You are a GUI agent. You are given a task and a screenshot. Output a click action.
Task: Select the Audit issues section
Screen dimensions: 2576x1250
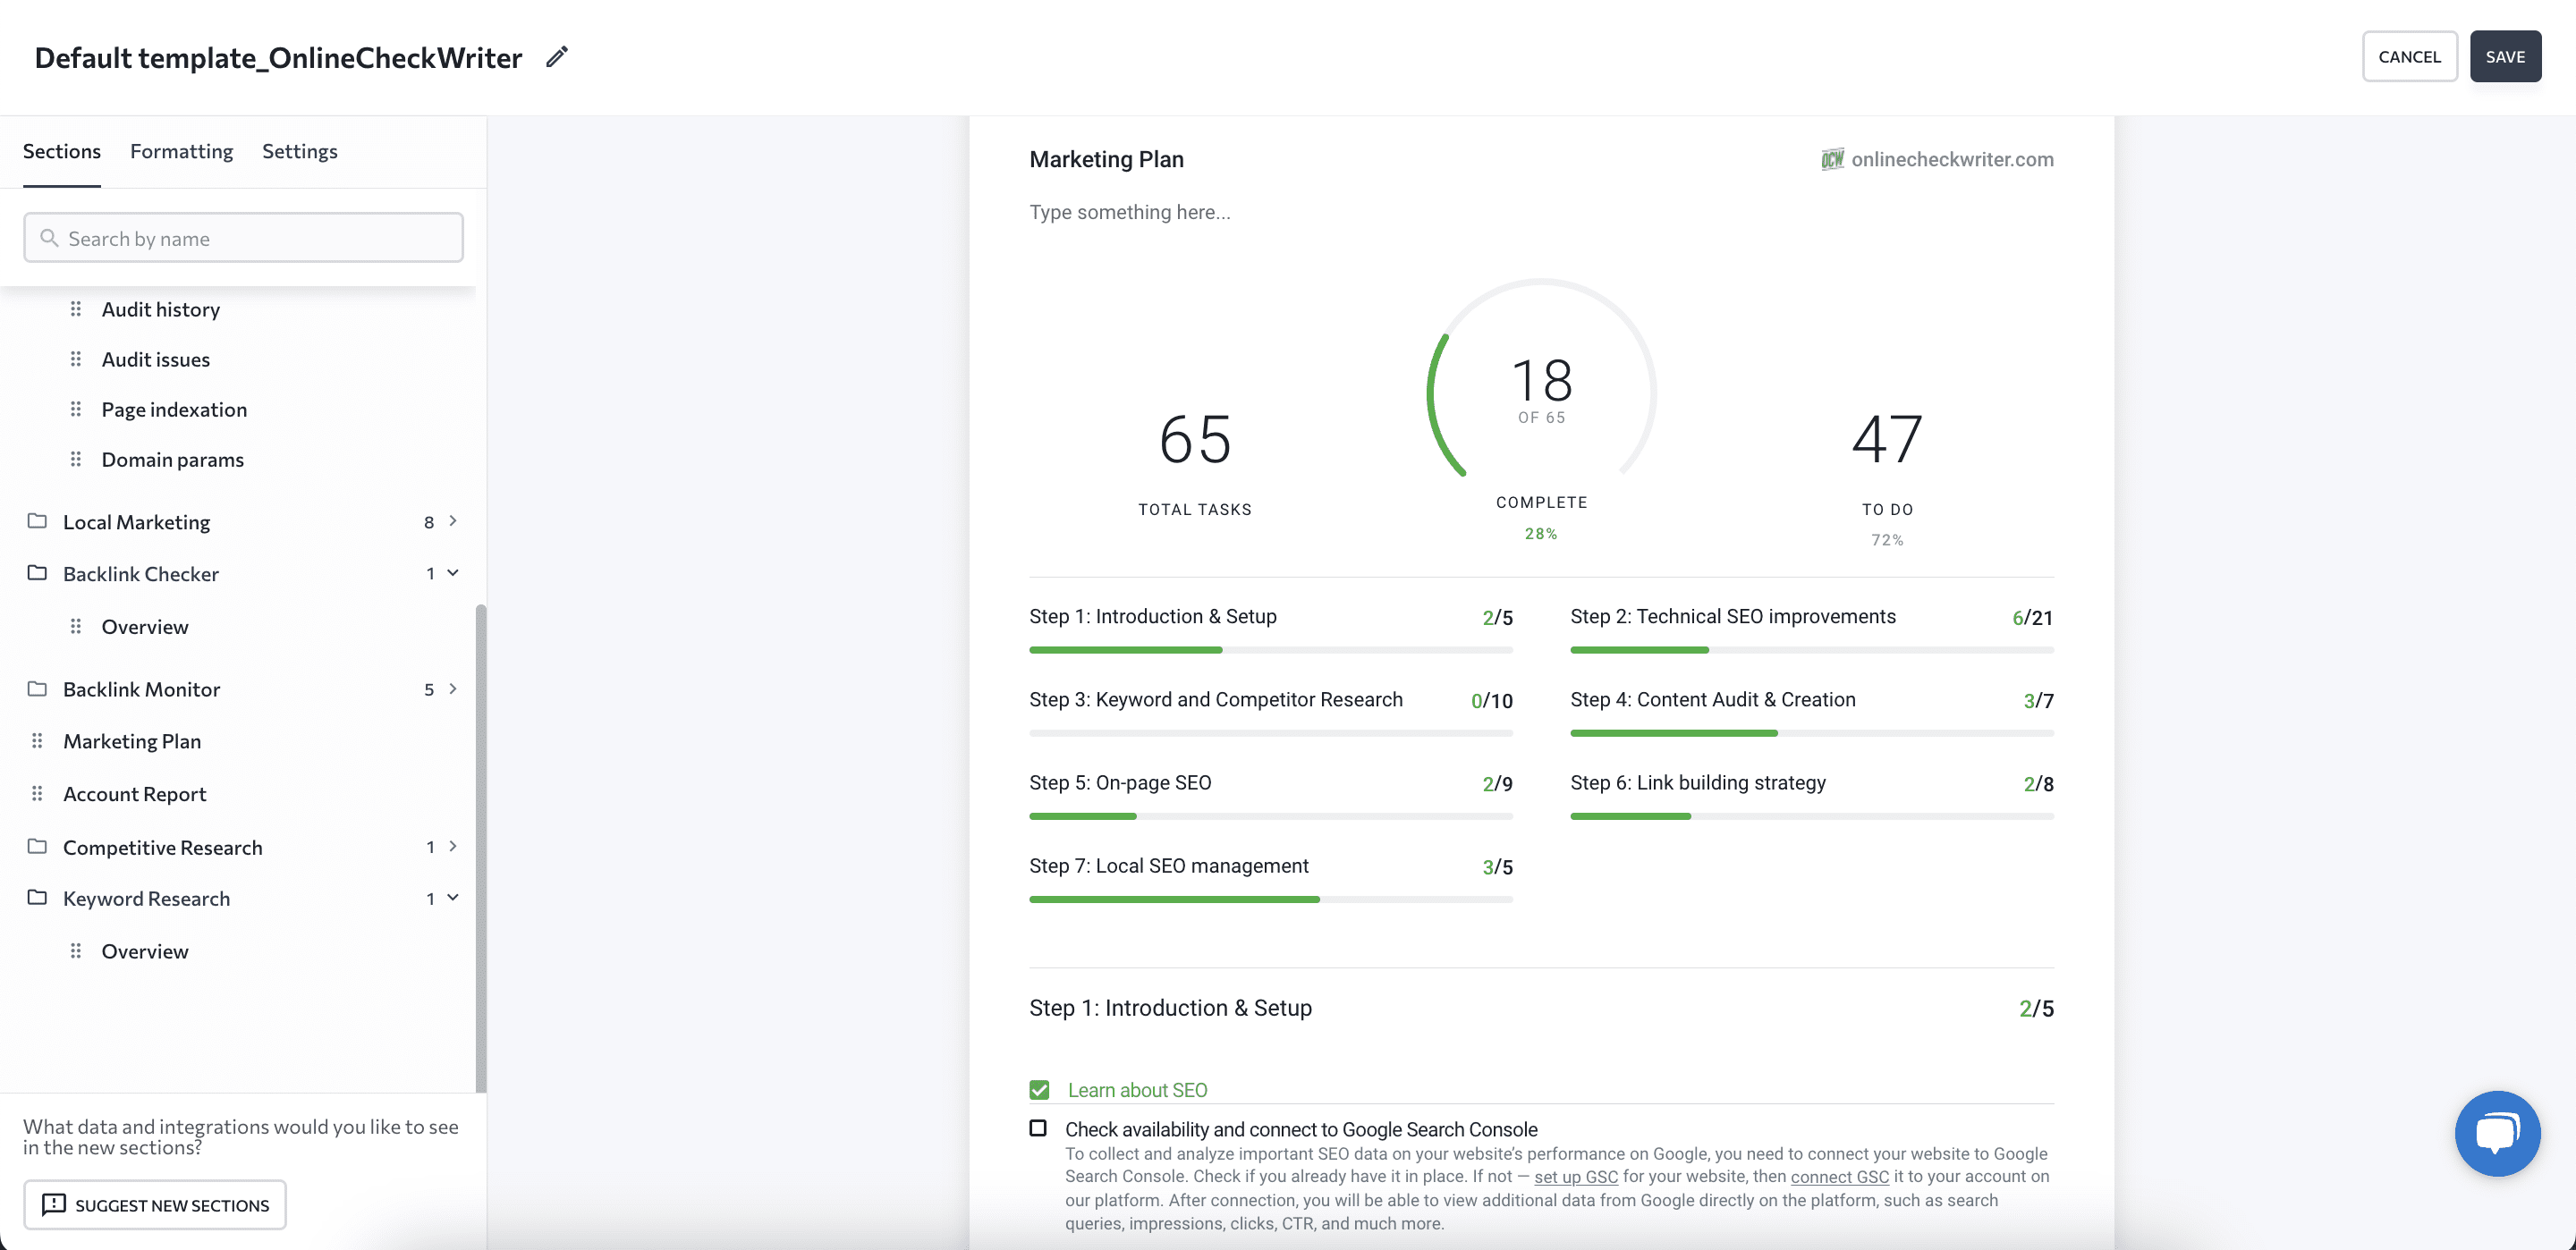tap(155, 359)
